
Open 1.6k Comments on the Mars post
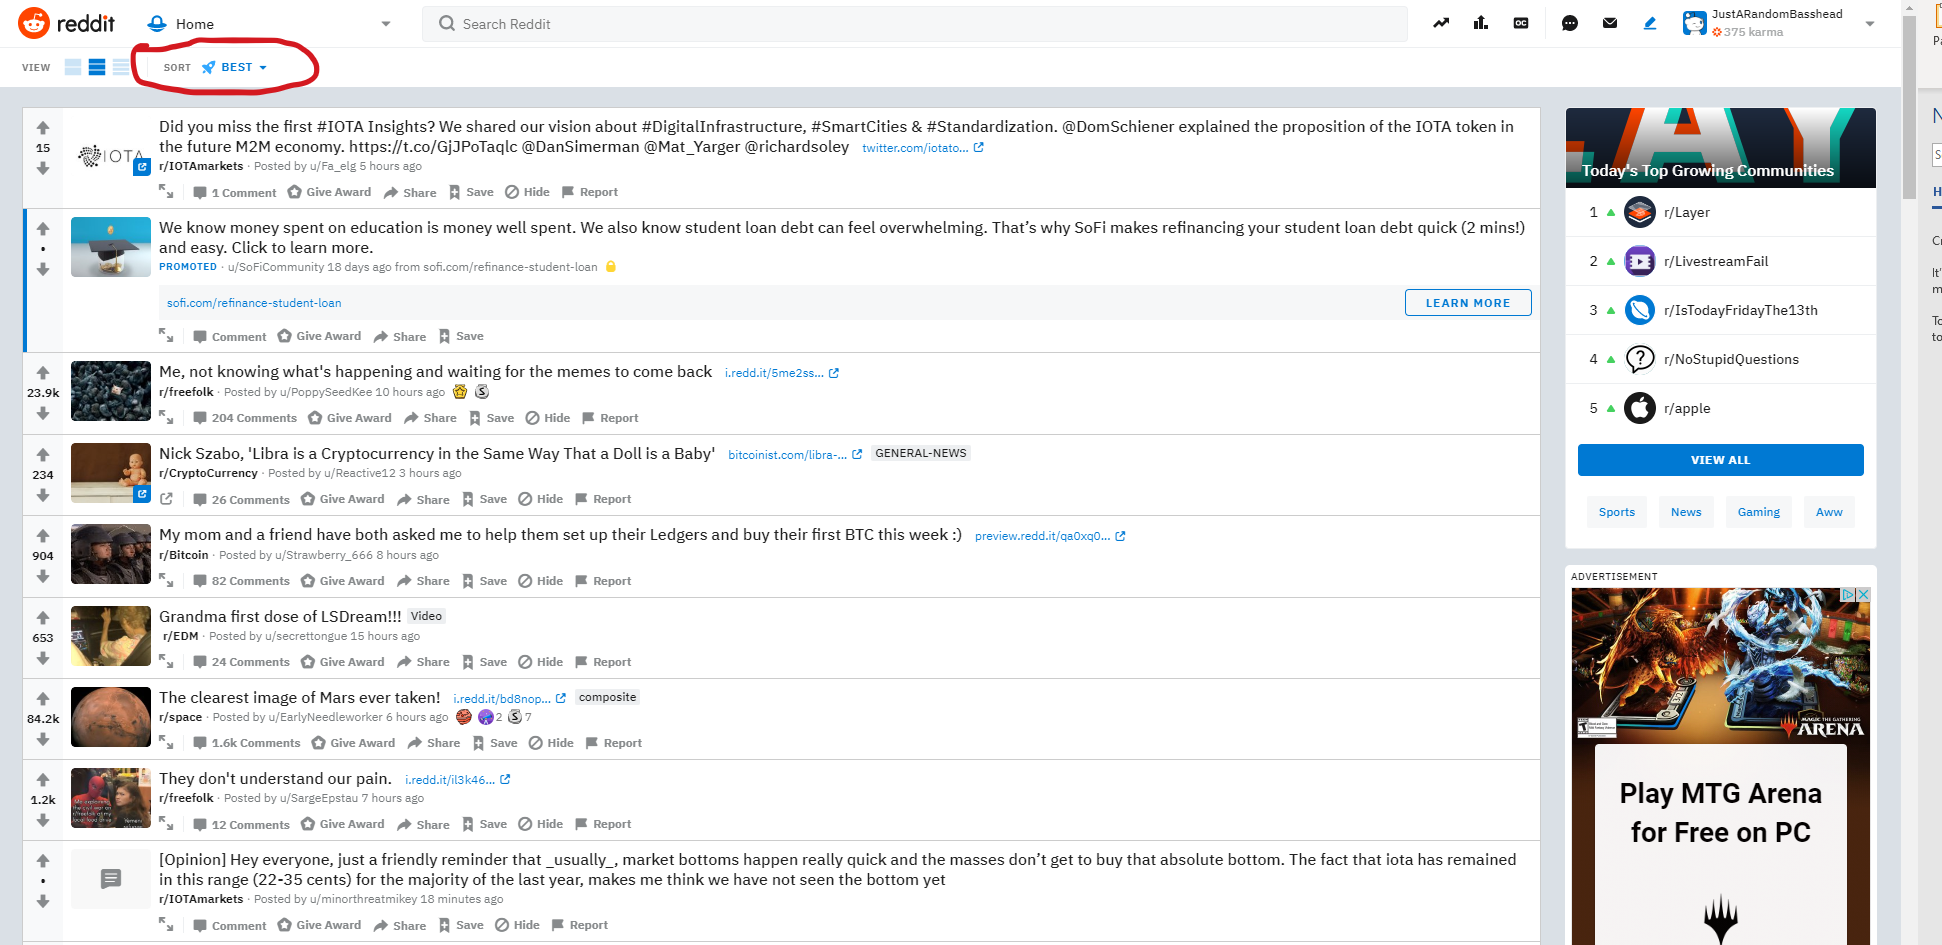click(x=246, y=743)
